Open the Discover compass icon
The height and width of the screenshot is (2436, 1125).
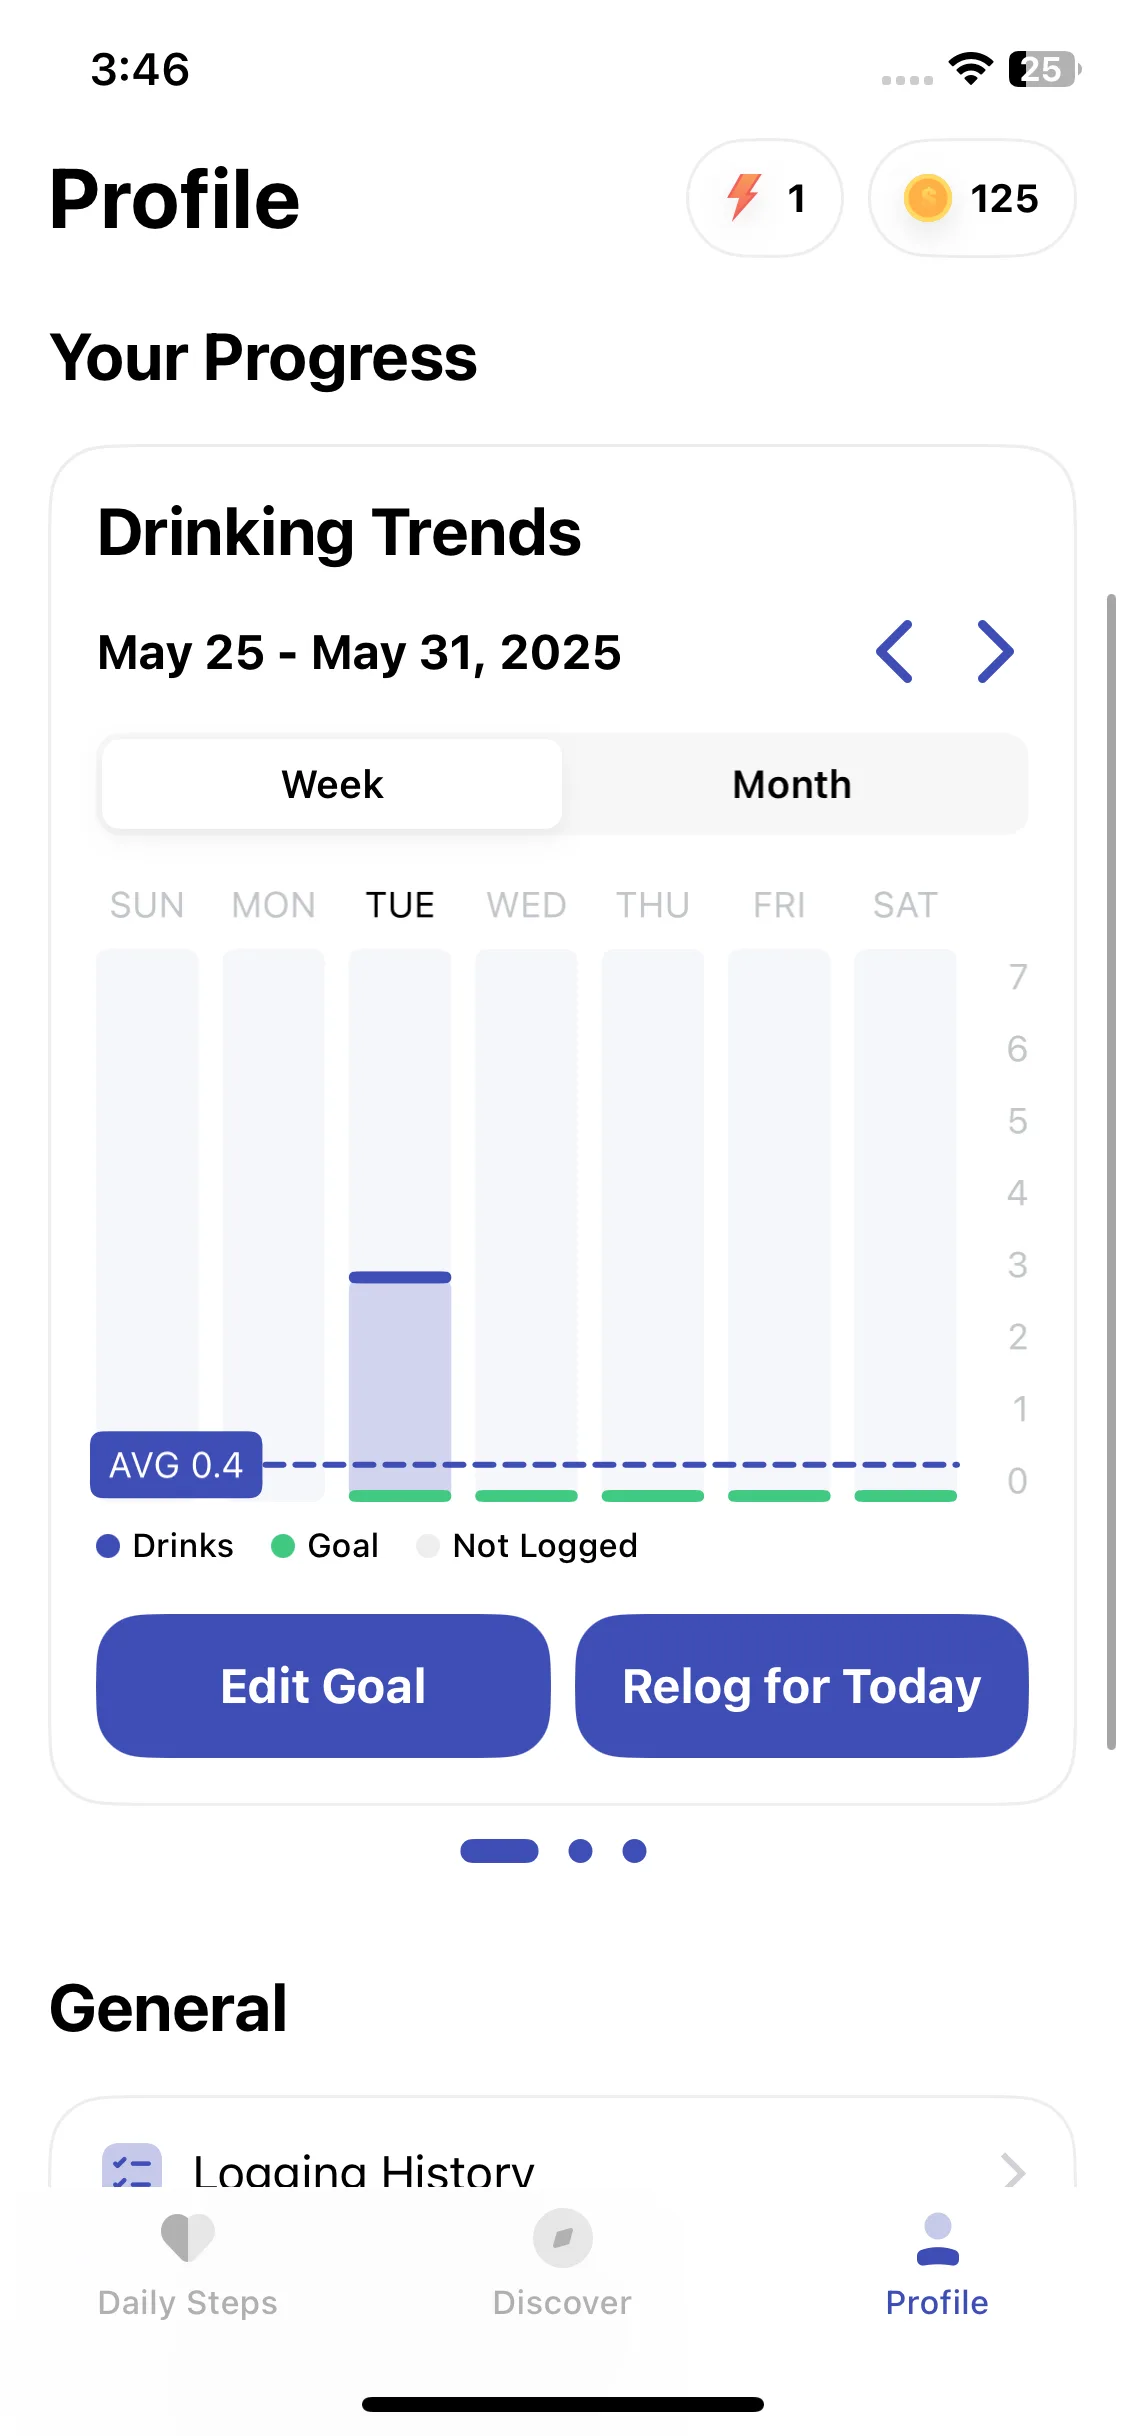(x=562, y=2238)
